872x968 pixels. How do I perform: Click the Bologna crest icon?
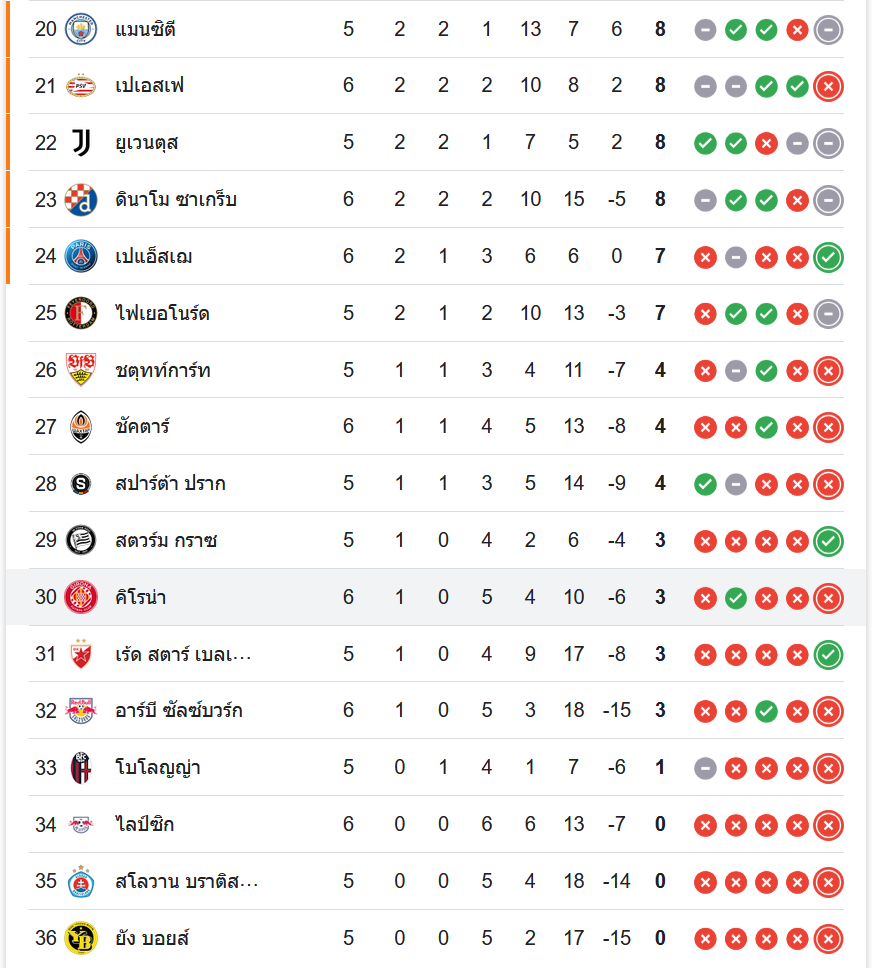coord(80,768)
